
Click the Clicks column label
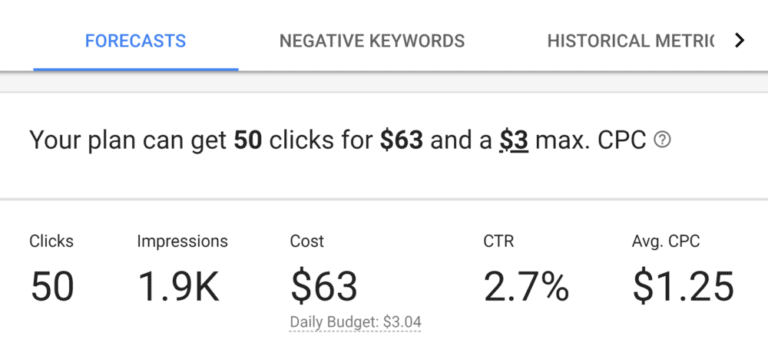point(51,241)
